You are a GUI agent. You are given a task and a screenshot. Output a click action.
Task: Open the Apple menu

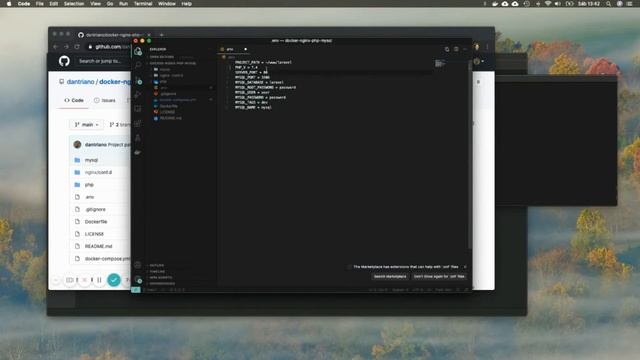click(x=9, y=4)
